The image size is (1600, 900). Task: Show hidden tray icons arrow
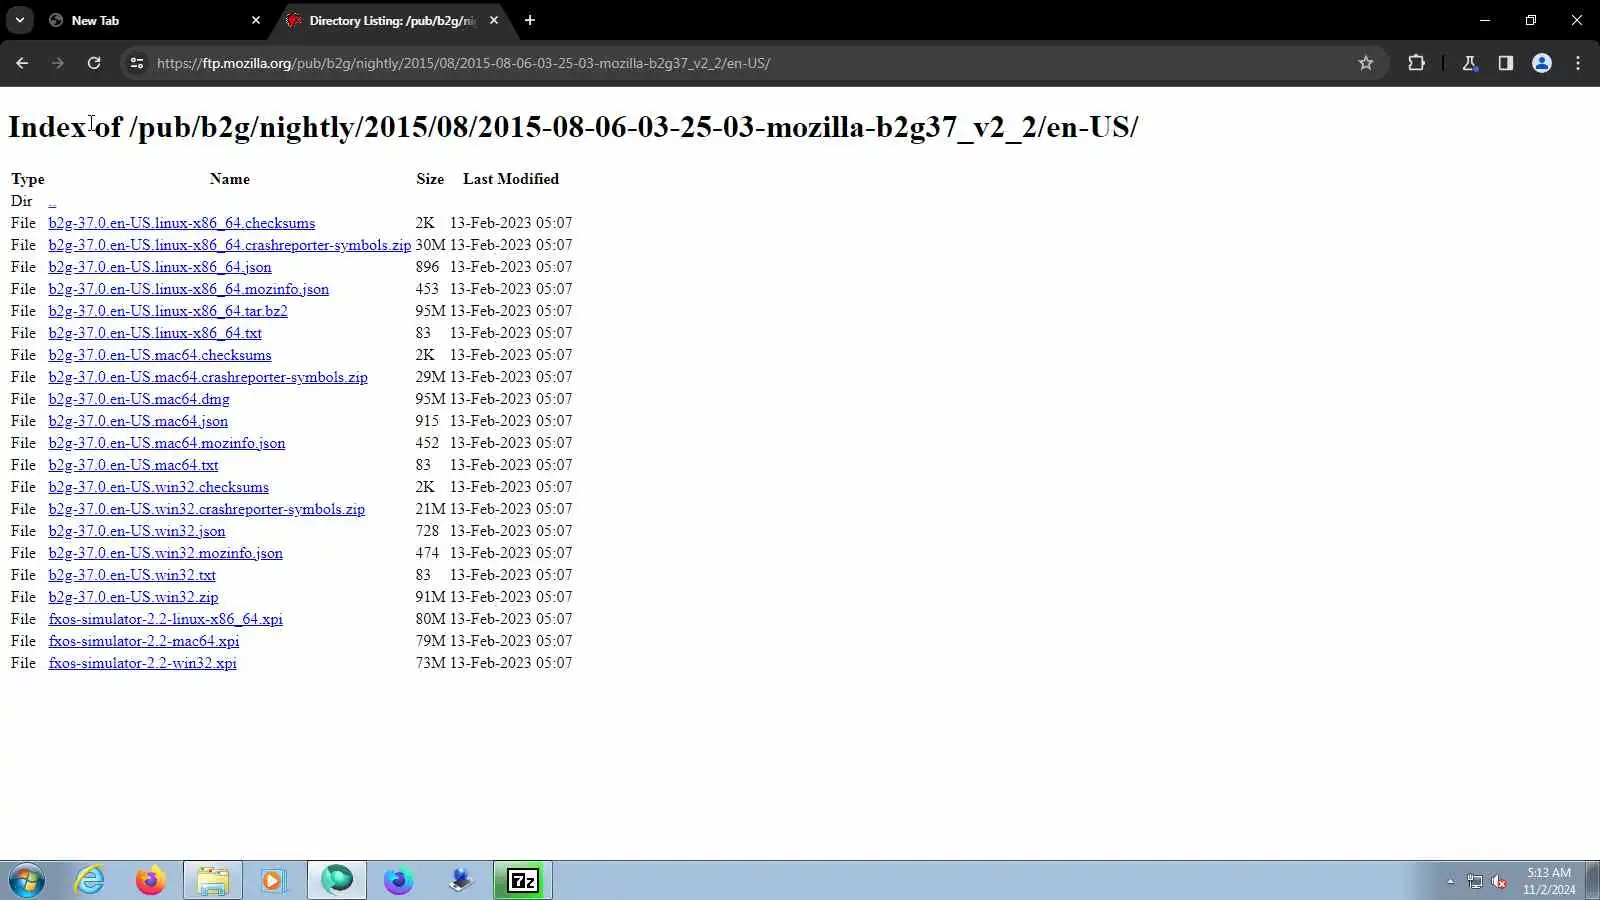point(1450,882)
